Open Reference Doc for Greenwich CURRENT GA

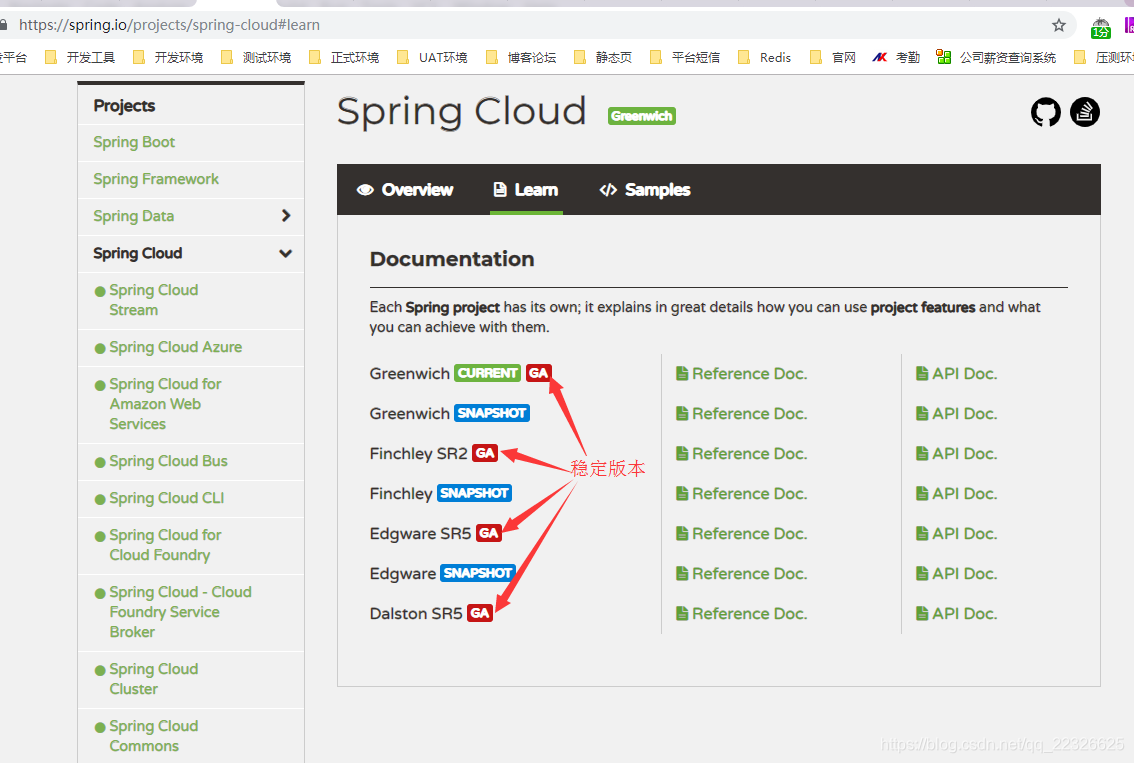[x=741, y=374]
